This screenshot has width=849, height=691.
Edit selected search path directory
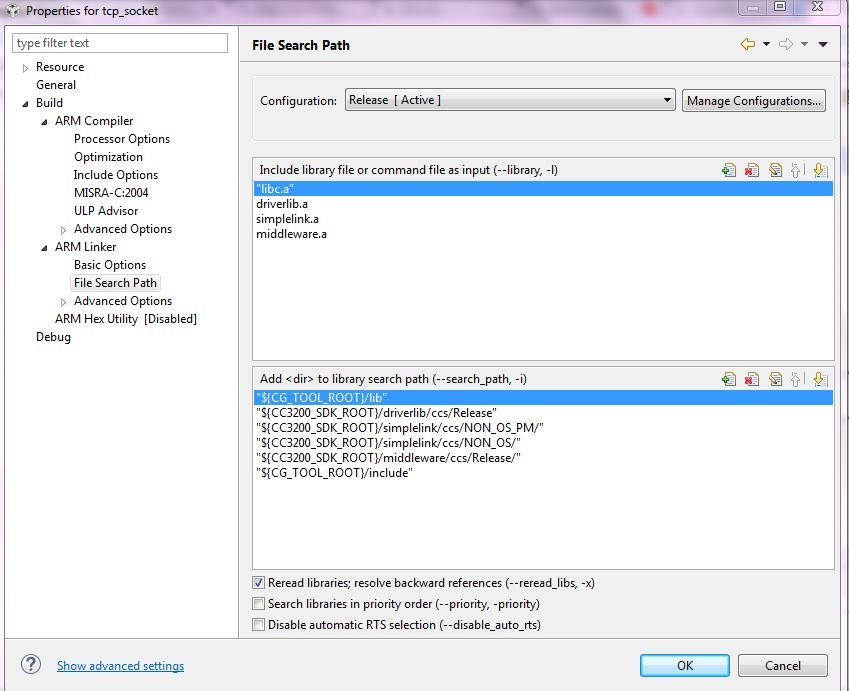(x=775, y=379)
